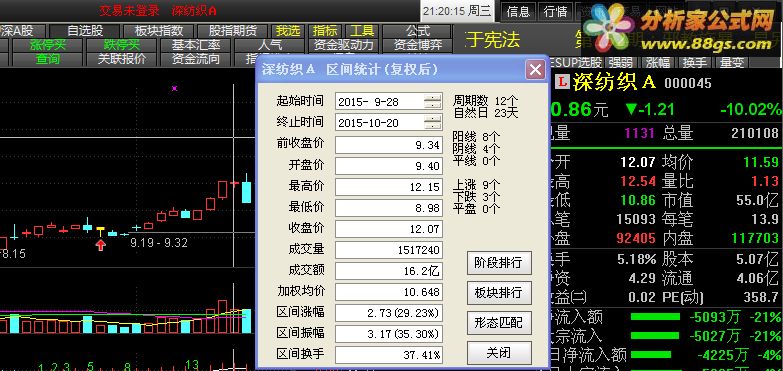
Task: Click the 信息 button in the top bar
Action: pos(518,11)
